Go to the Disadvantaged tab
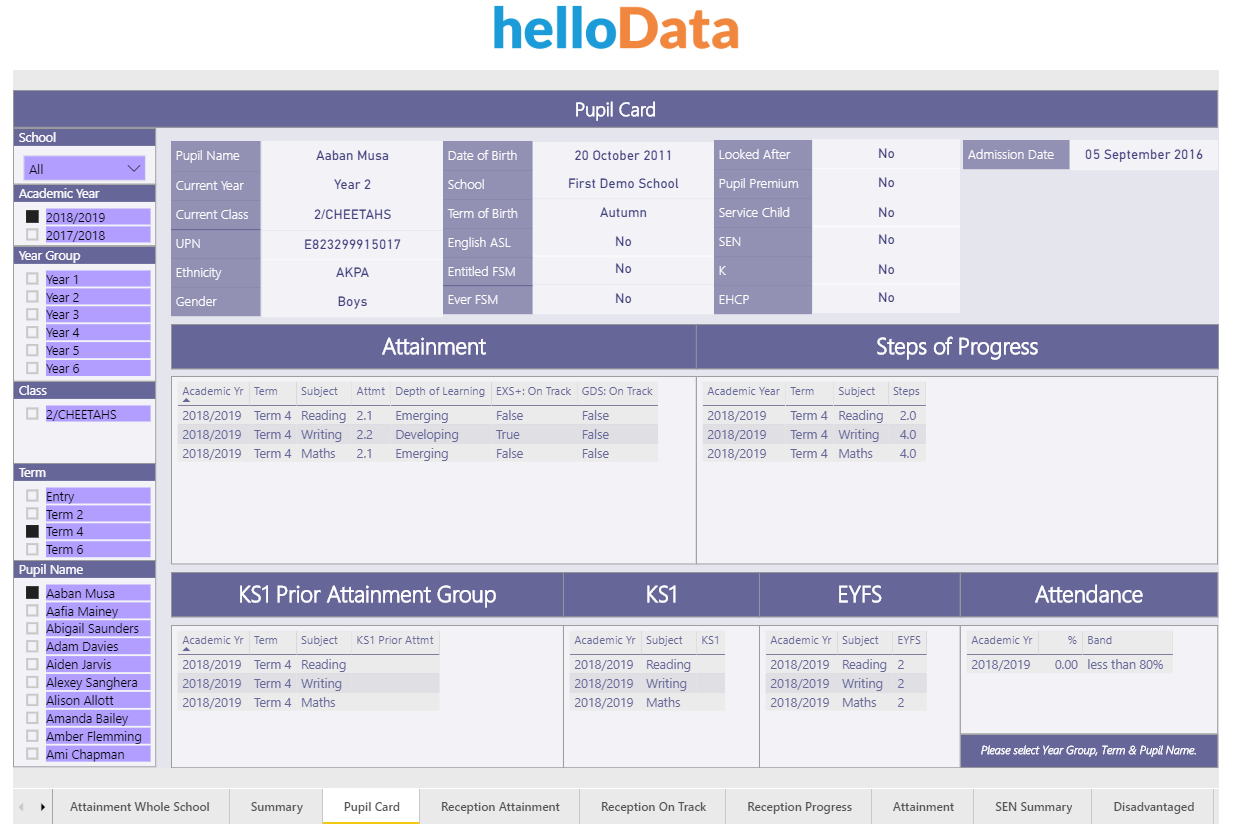This screenshot has width=1238, height=840. [1153, 806]
